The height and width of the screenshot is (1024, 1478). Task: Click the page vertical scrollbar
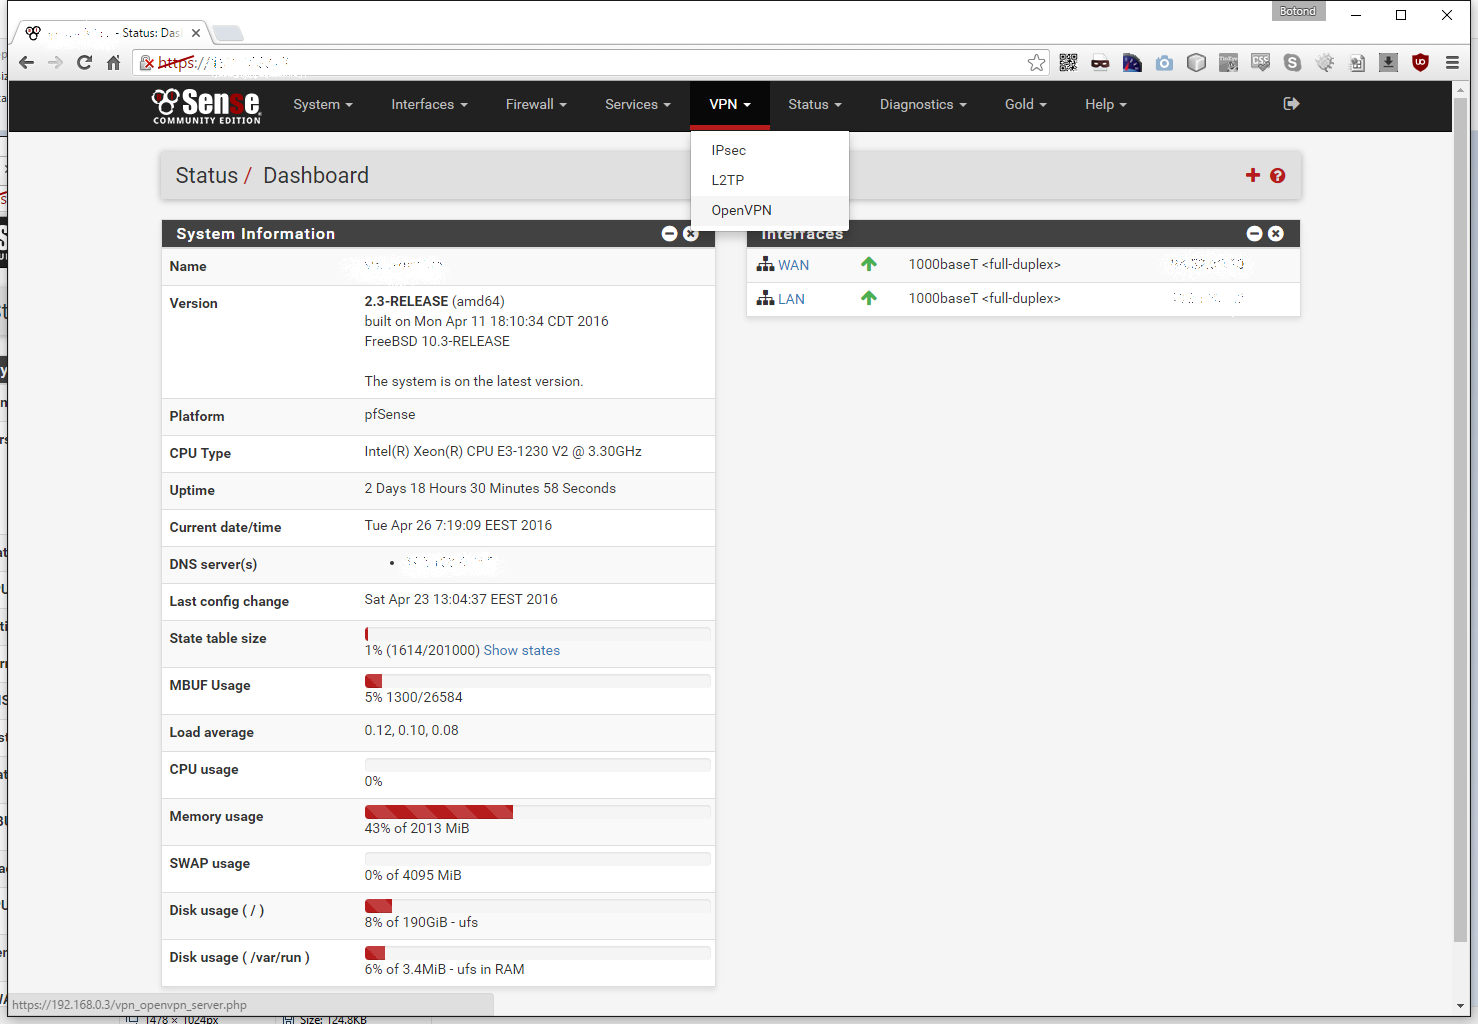click(x=1460, y=520)
